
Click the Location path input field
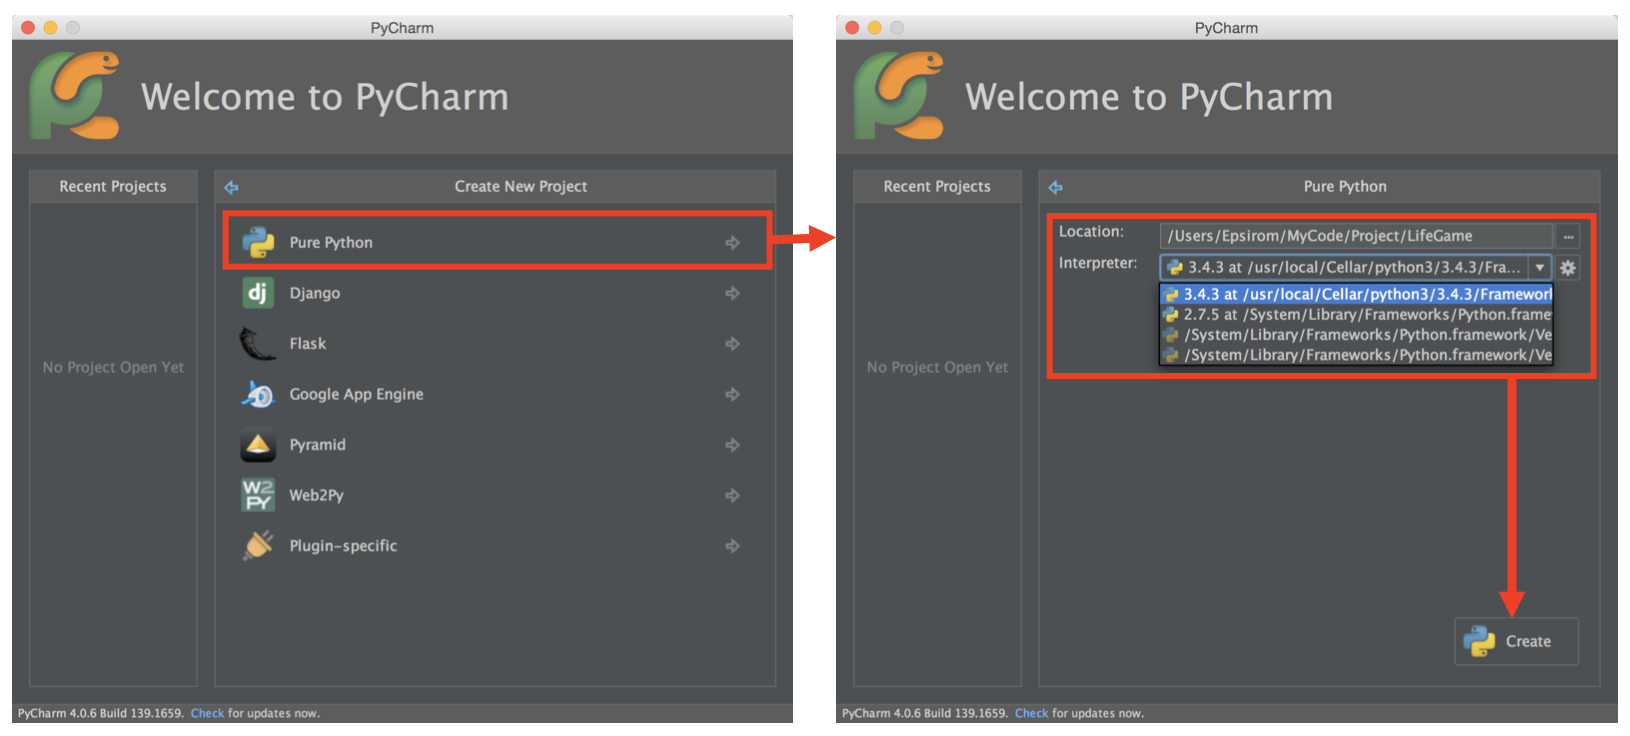coord(1356,236)
